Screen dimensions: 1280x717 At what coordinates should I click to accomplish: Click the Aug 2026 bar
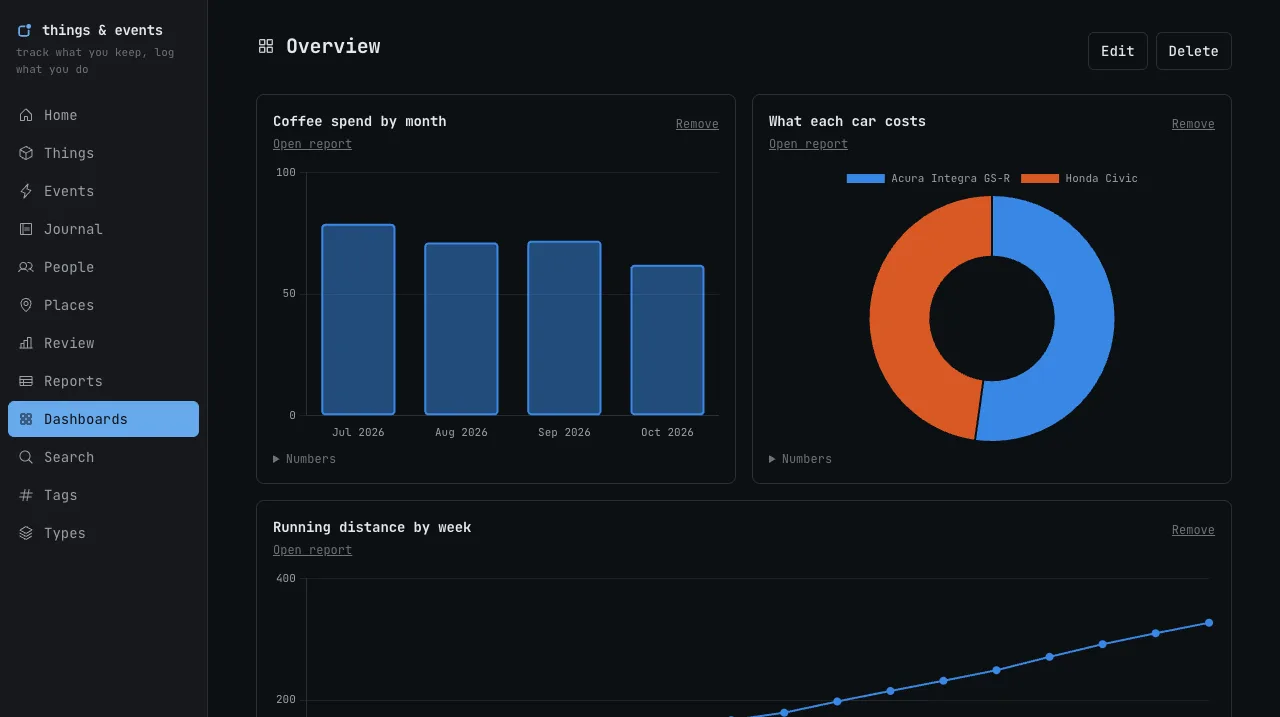click(x=461, y=329)
